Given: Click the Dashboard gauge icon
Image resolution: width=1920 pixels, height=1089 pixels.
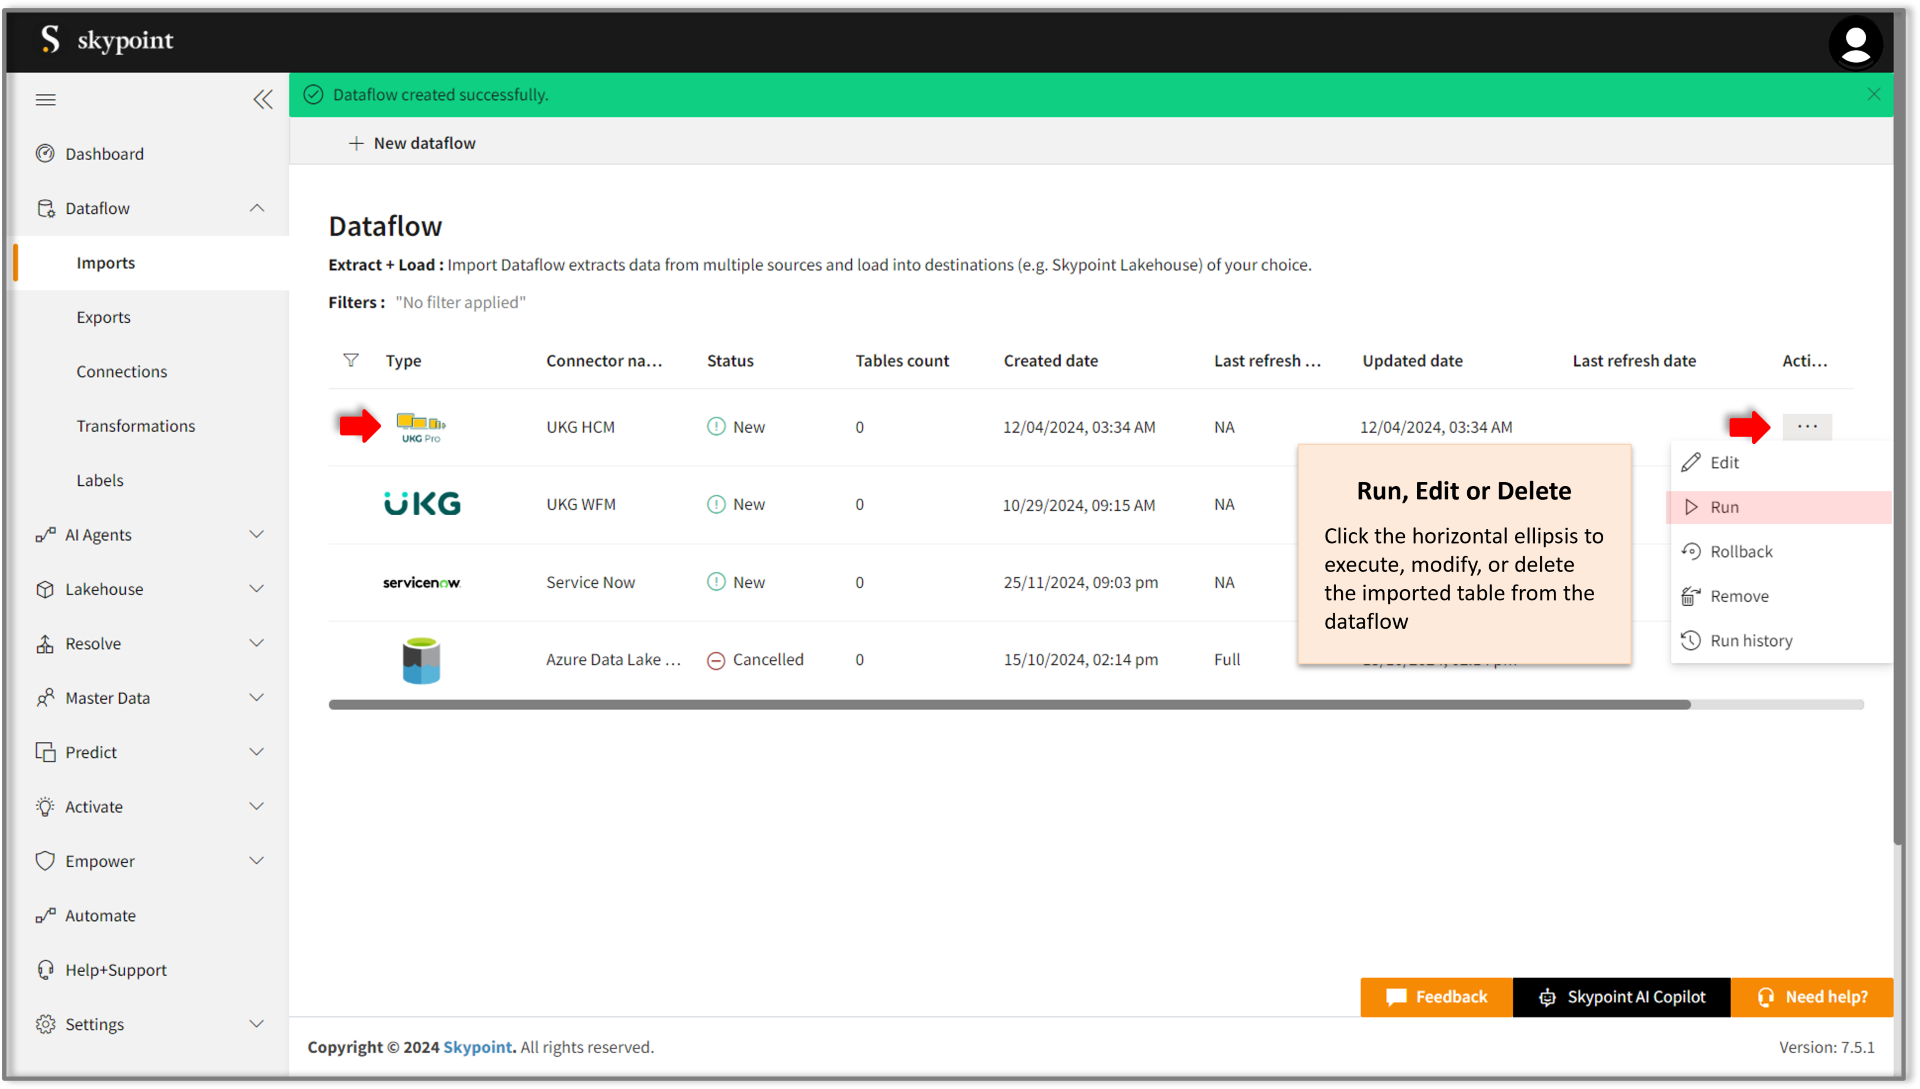Looking at the screenshot, I should [45, 154].
